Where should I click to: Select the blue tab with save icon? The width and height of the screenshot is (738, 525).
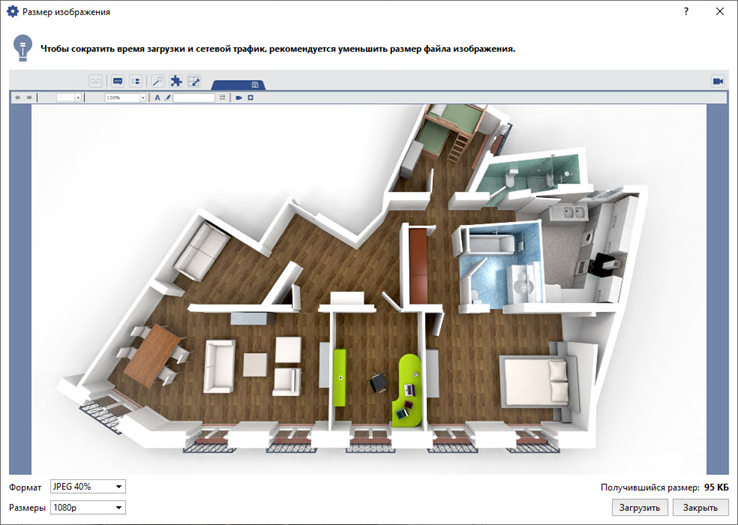point(255,85)
